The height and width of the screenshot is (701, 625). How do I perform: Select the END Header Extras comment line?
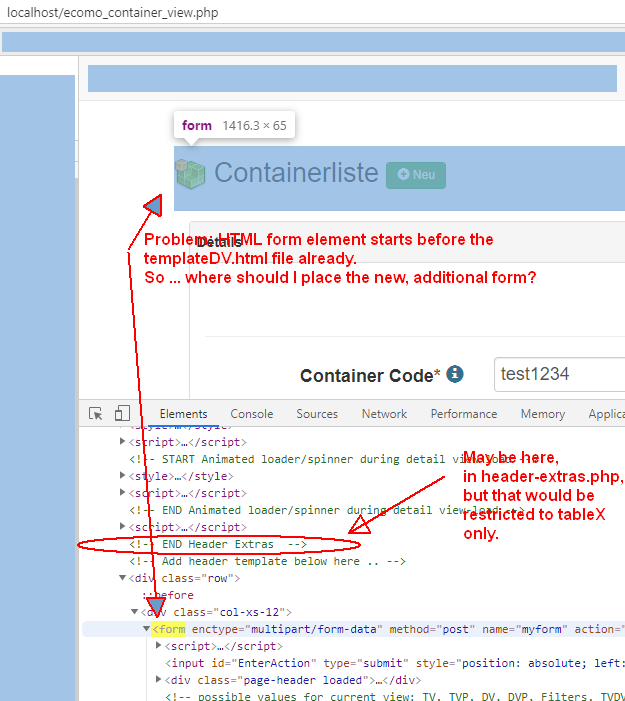click(218, 544)
